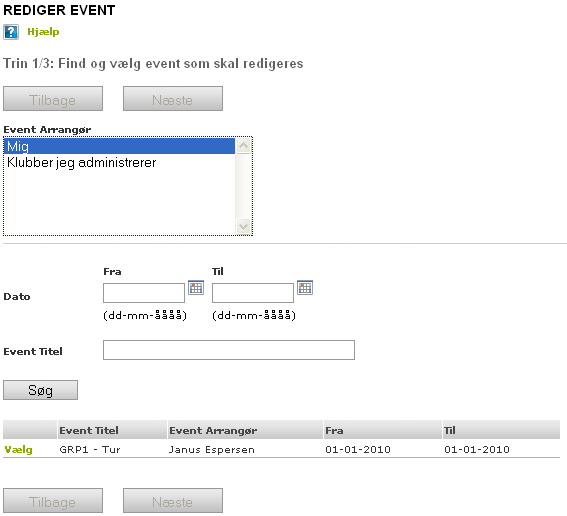Choose Vælg for GRP1 - Tur event
Image resolution: width=567 pixels, height=516 pixels.
pyautogui.click(x=18, y=449)
